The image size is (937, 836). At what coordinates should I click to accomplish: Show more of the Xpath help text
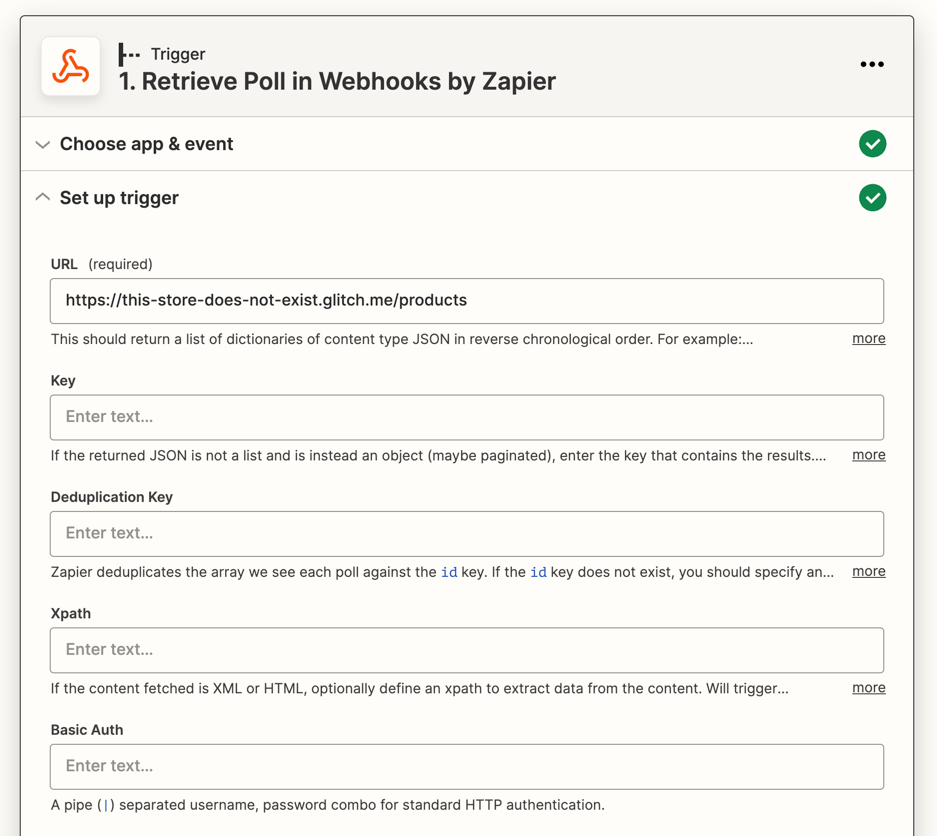click(868, 688)
